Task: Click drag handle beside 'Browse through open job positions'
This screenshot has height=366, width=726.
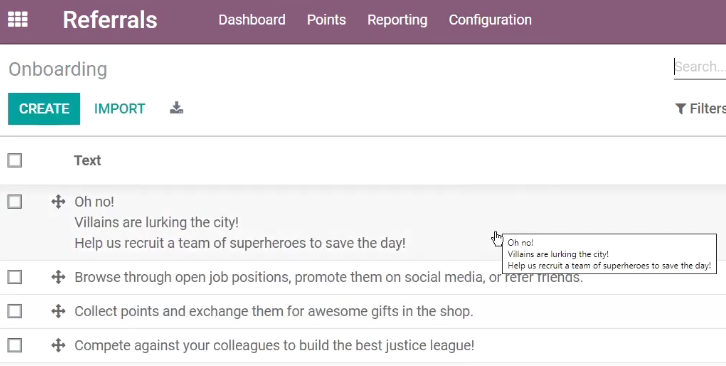Action: click(x=58, y=277)
